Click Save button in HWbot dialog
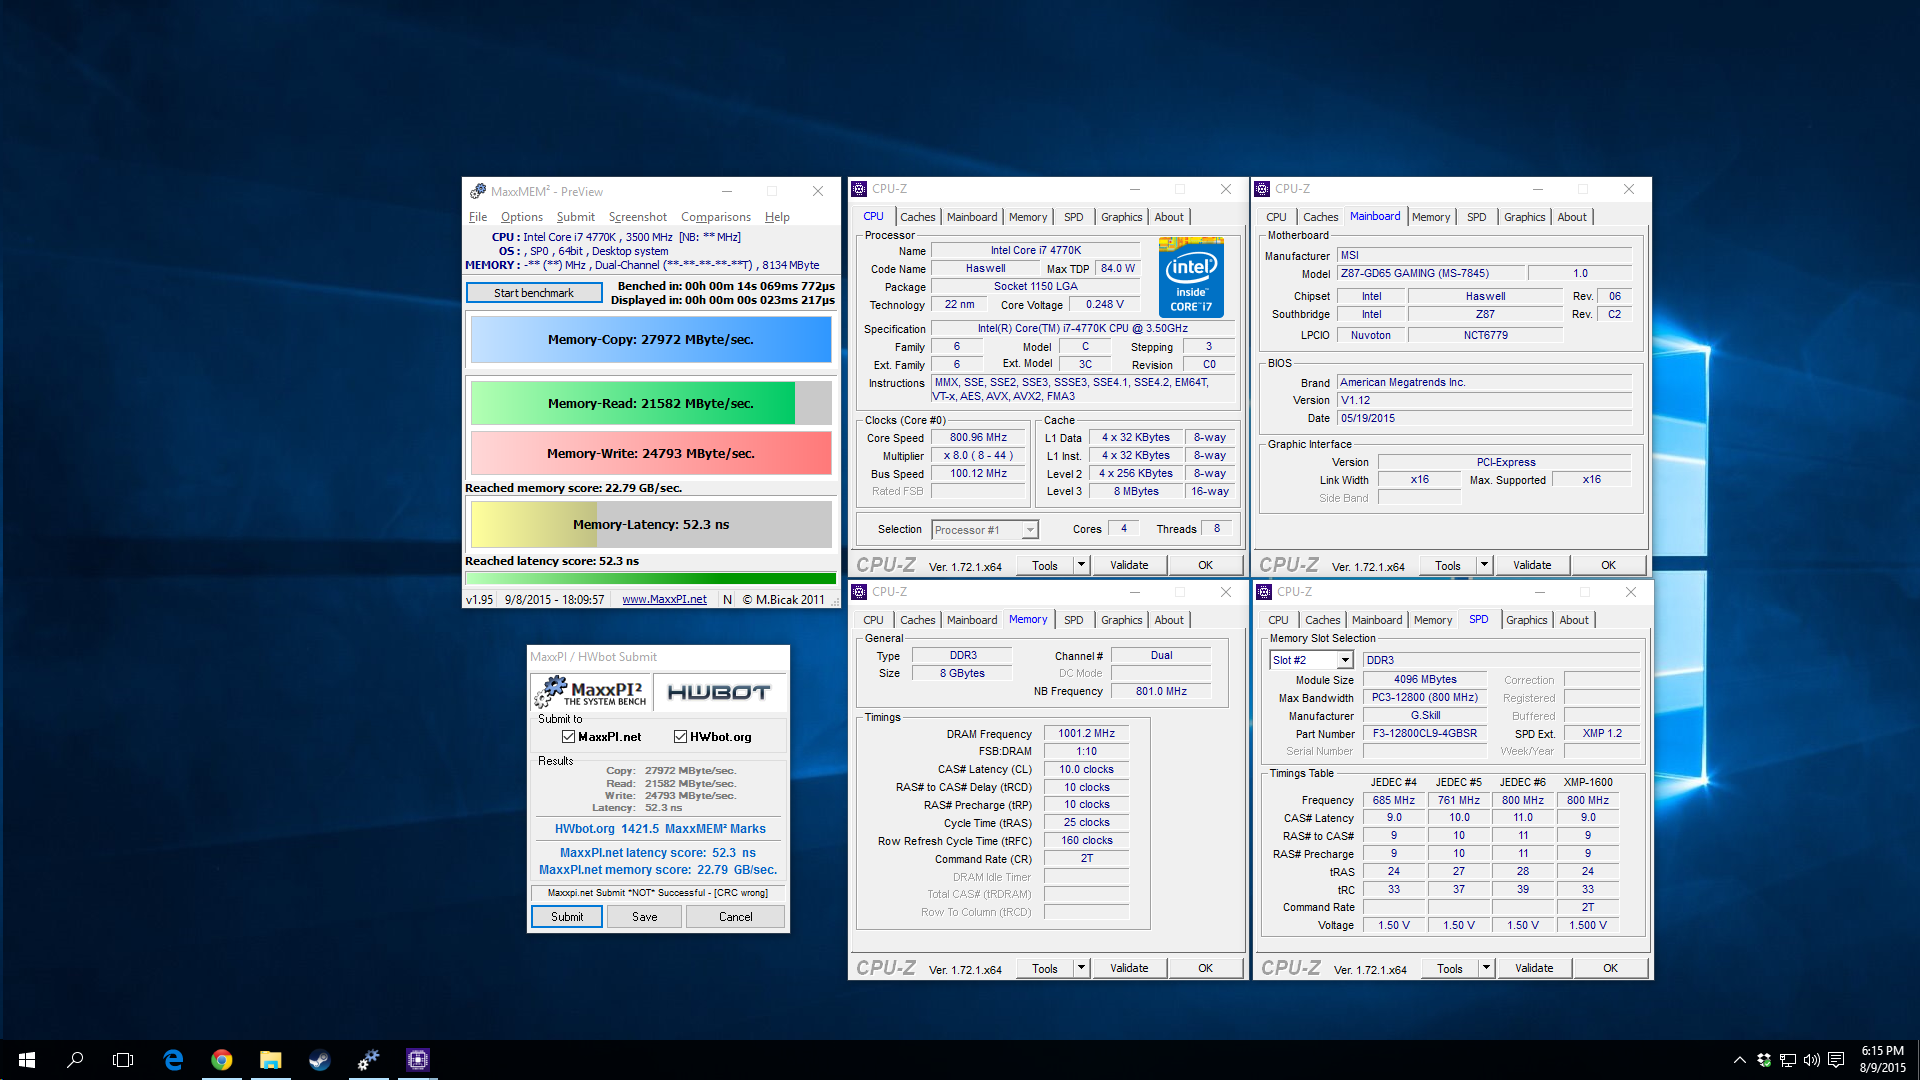The height and width of the screenshot is (1080, 1920). pyautogui.click(x=645, y=917)
